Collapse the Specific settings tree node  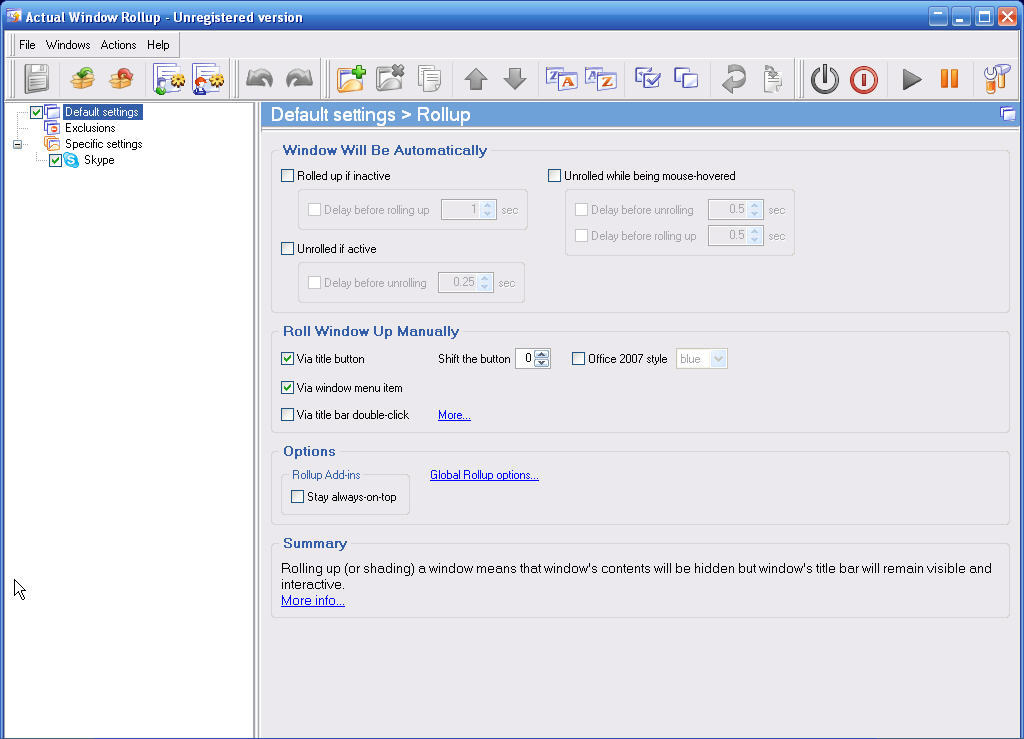point(16,143)
